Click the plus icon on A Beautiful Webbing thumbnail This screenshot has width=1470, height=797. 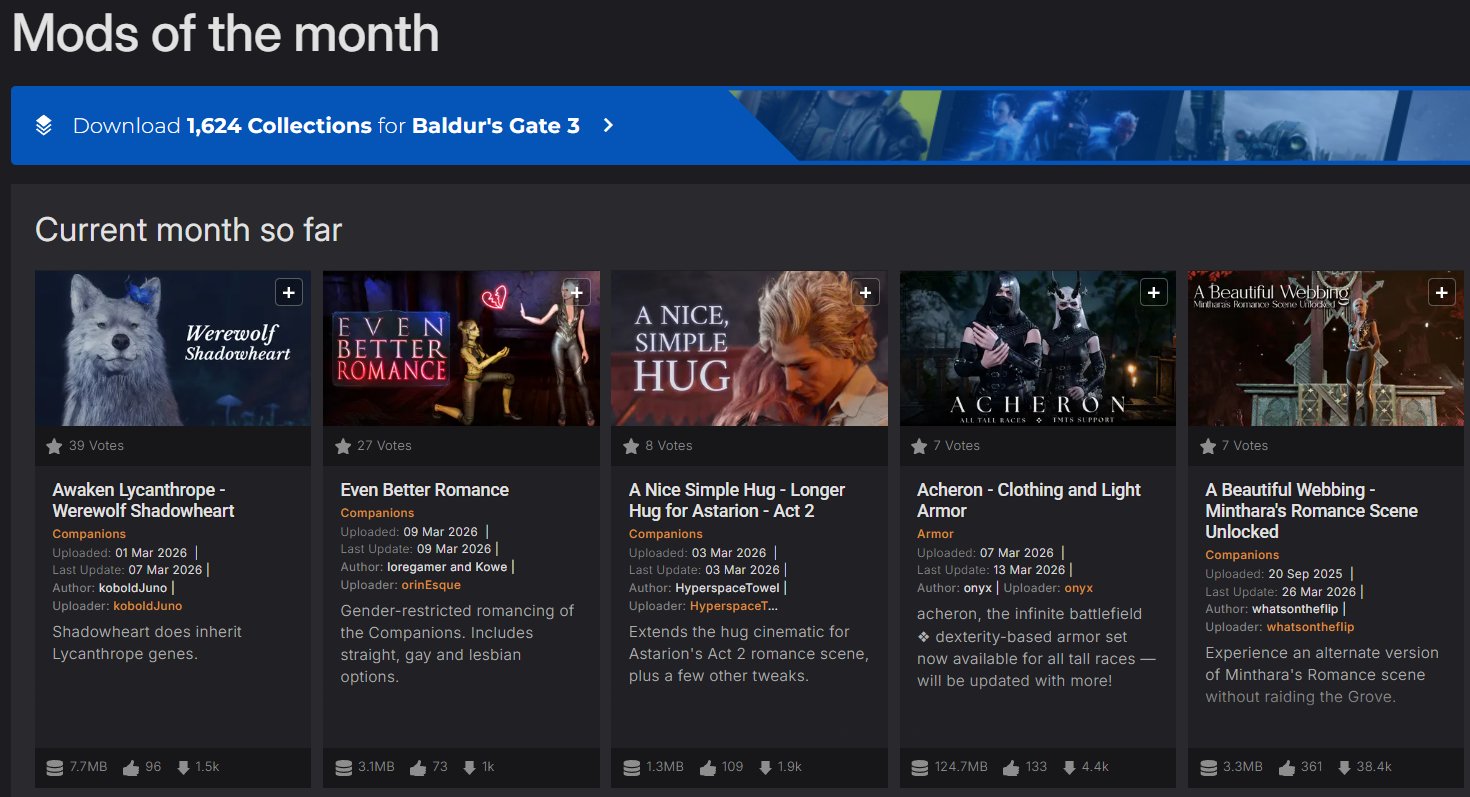(x=1442, y=292)
